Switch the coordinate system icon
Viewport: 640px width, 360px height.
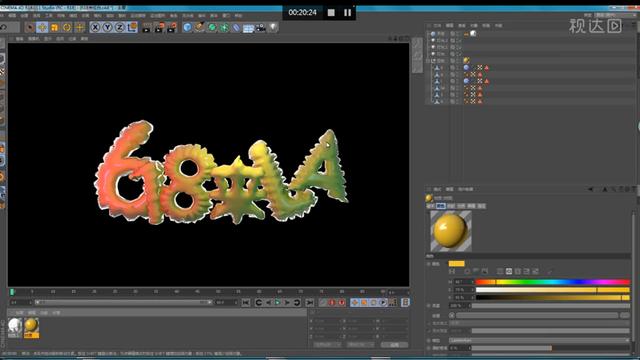[x=132, y=27]
